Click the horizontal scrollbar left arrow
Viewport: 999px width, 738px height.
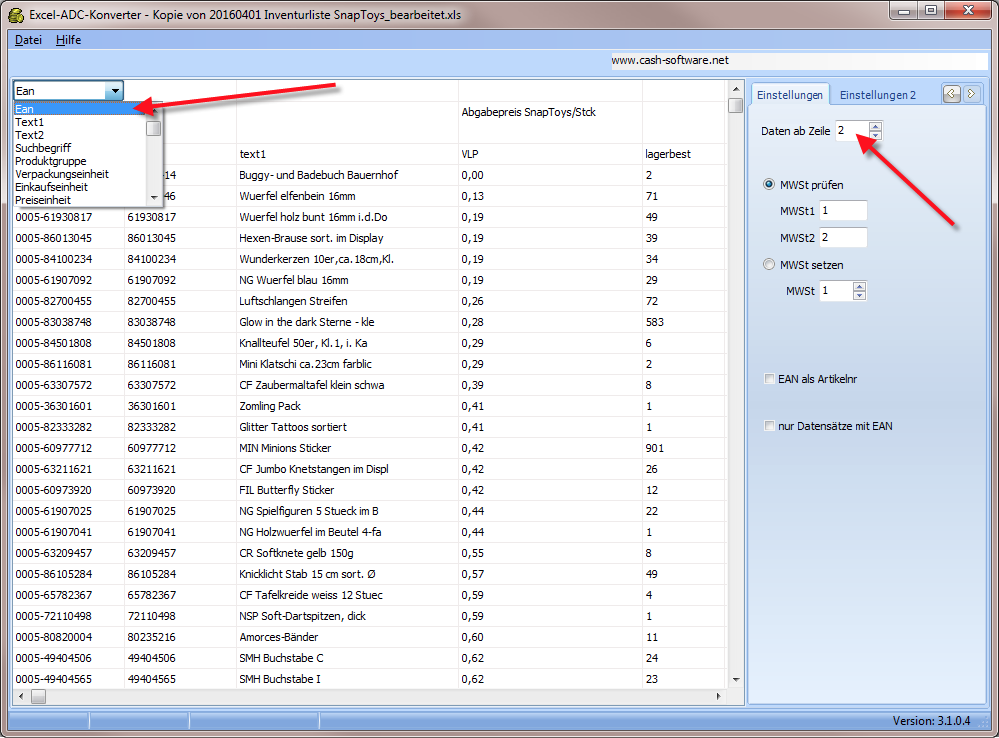pyautogui.click(x=21, y=697)
